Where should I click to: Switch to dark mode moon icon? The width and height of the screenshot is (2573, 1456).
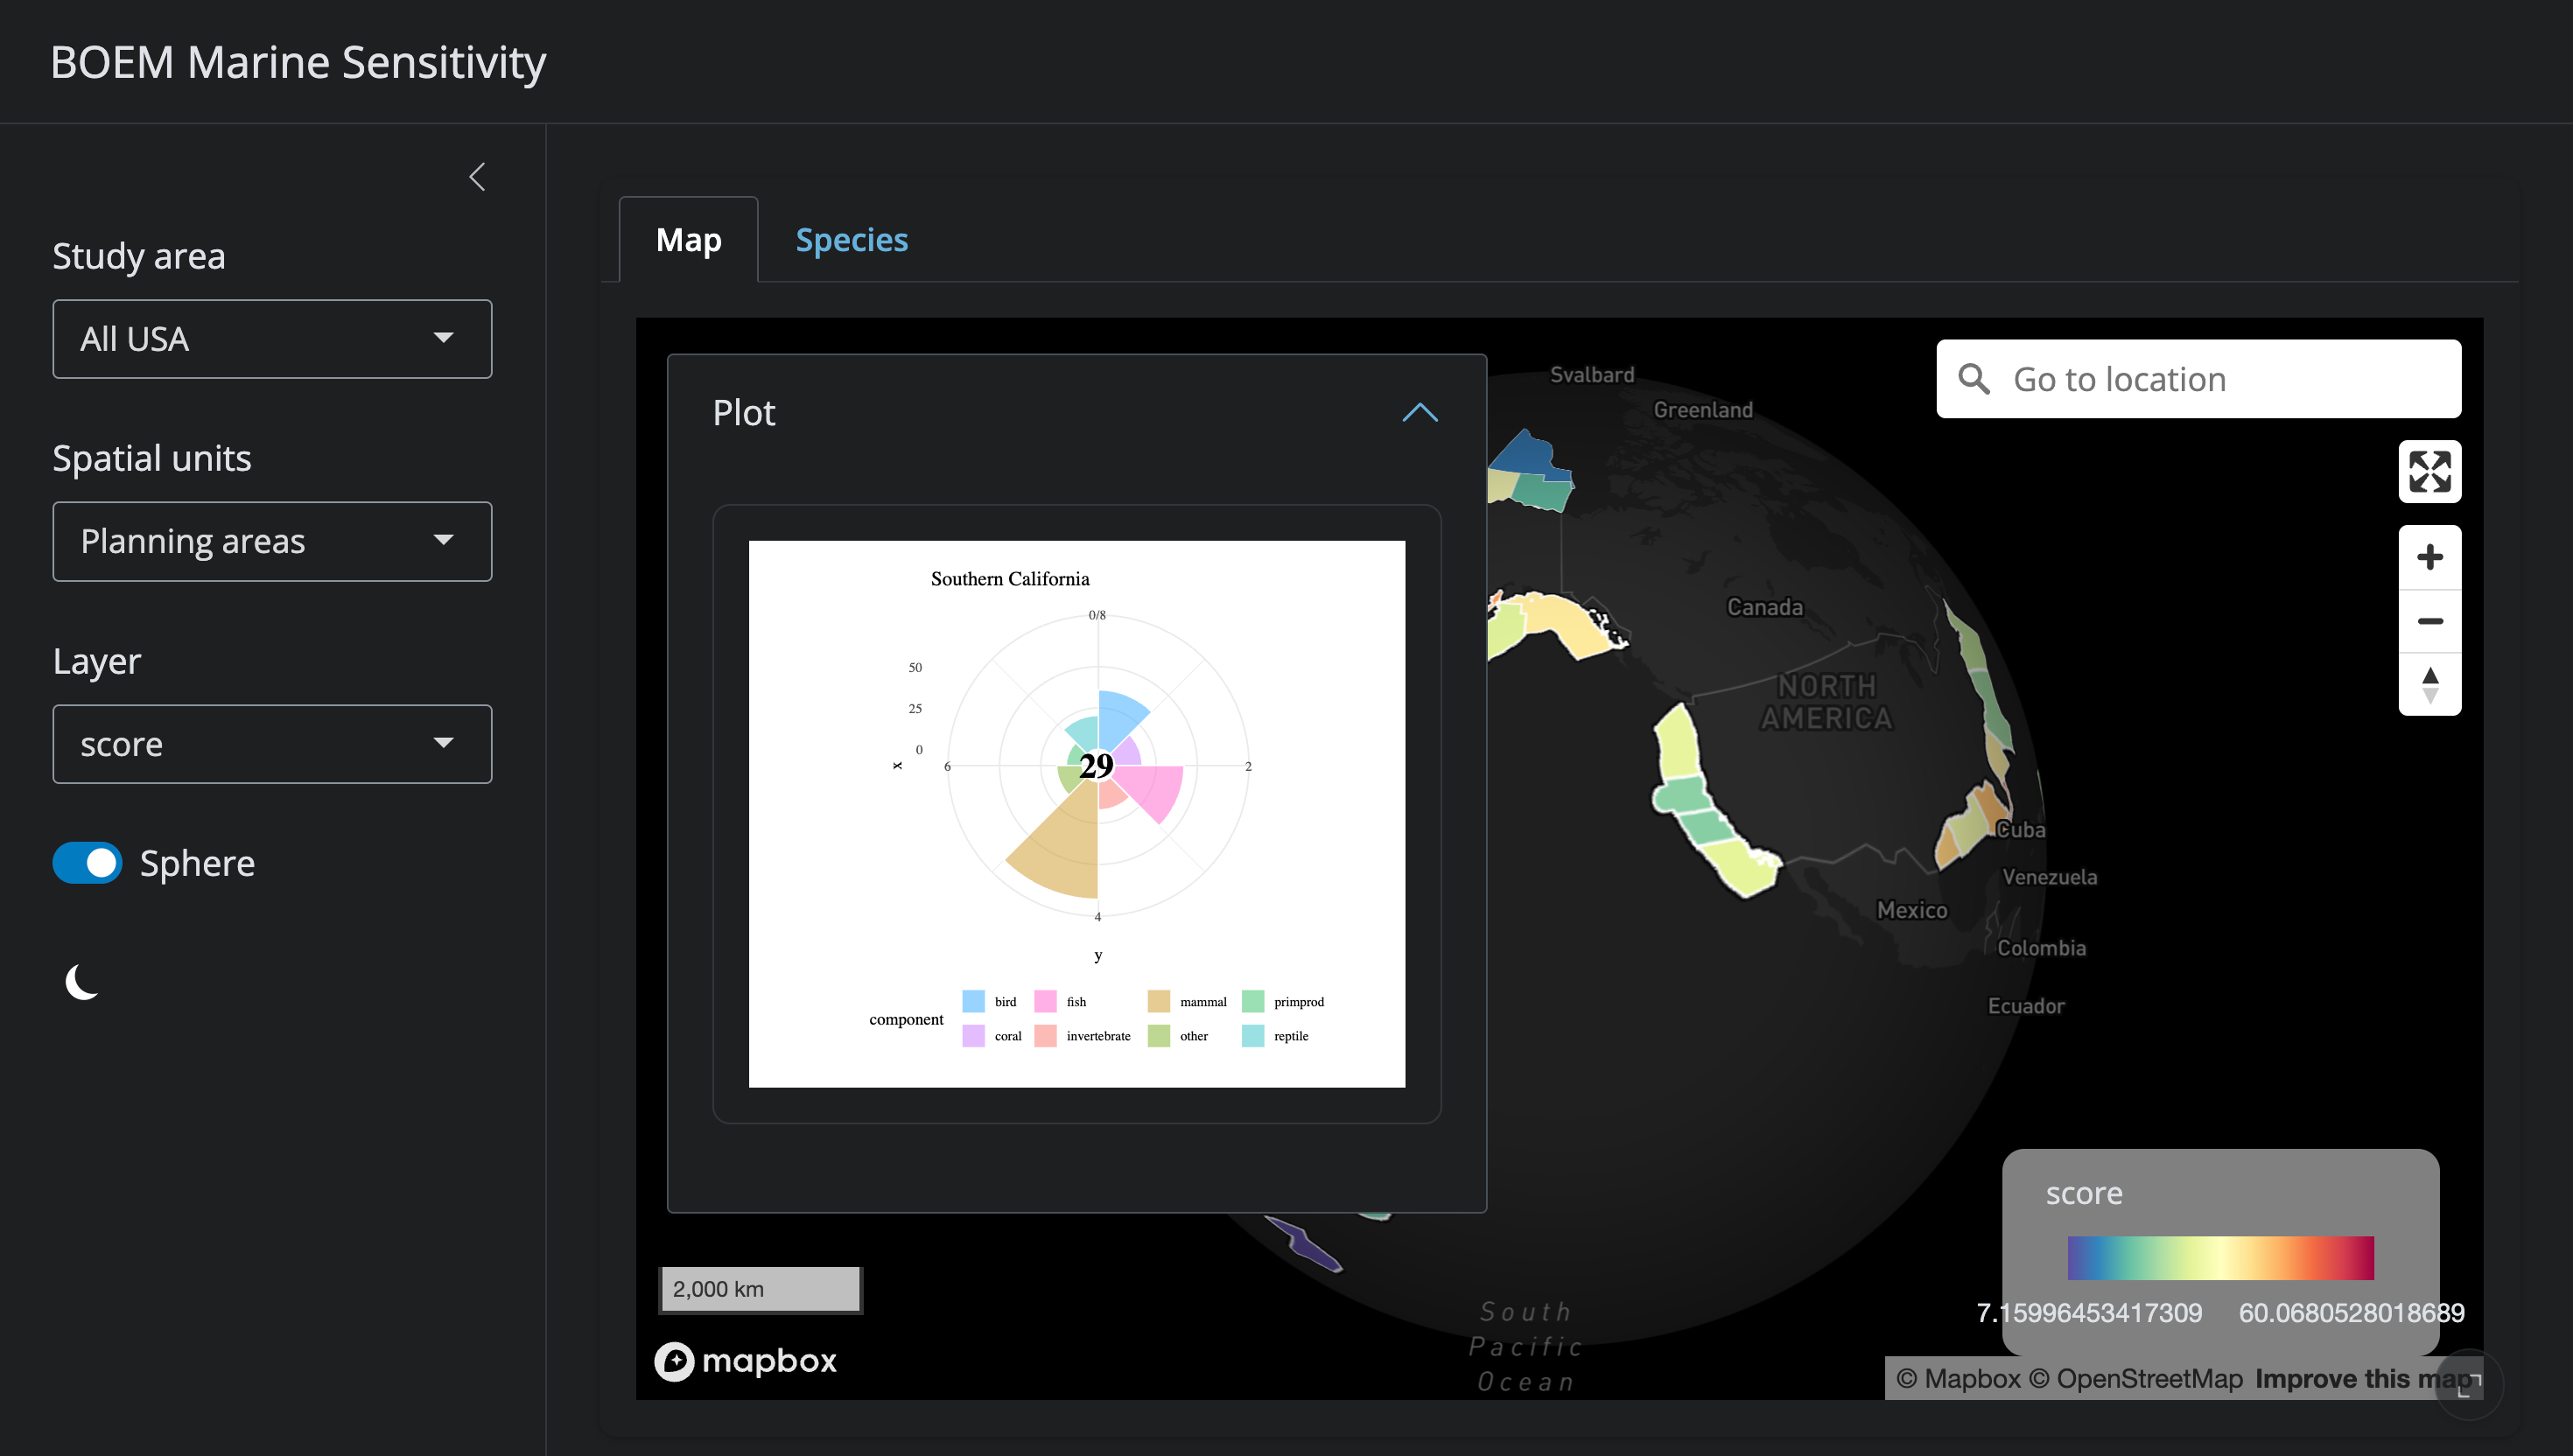[x=83, y=981]
